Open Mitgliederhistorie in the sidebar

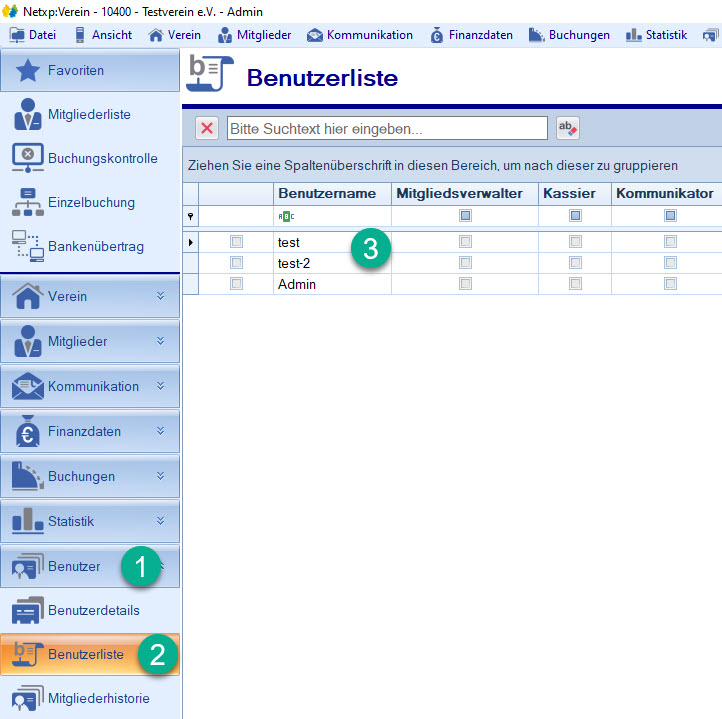(98, 698)
